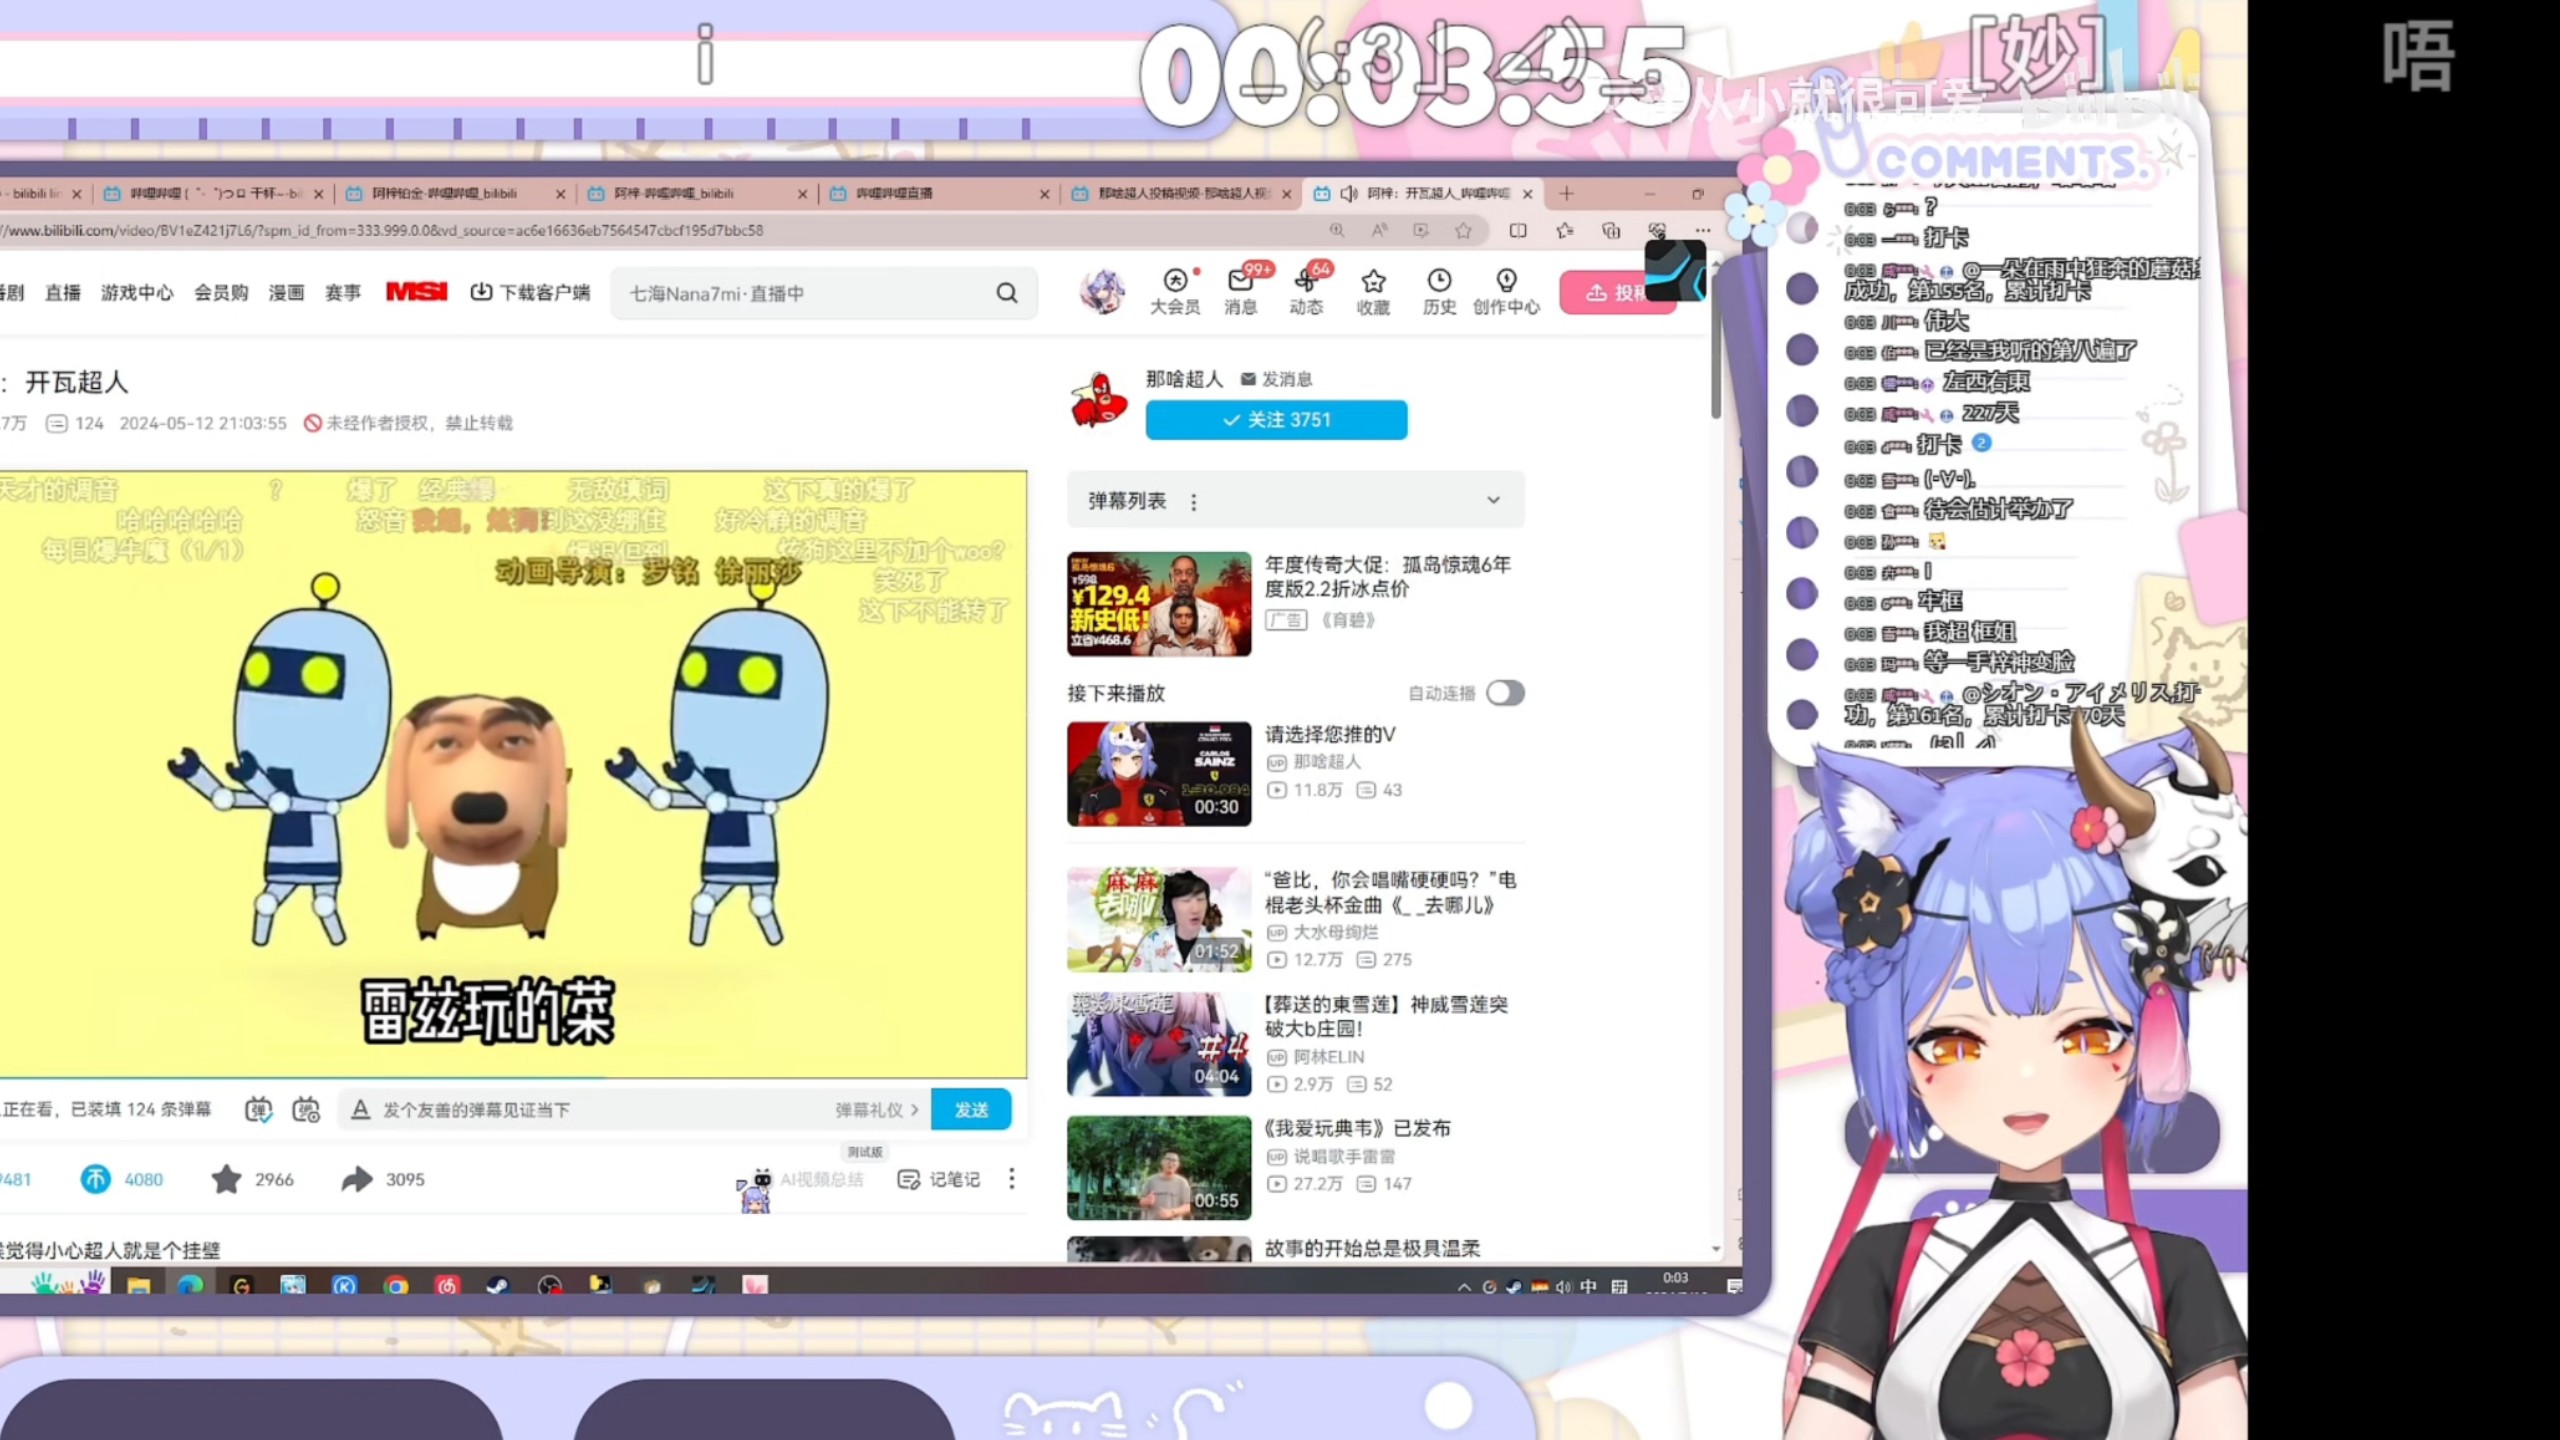The image size is (2560, 1440).
Task: Click the 下载客户端 link
Action: 531,293
